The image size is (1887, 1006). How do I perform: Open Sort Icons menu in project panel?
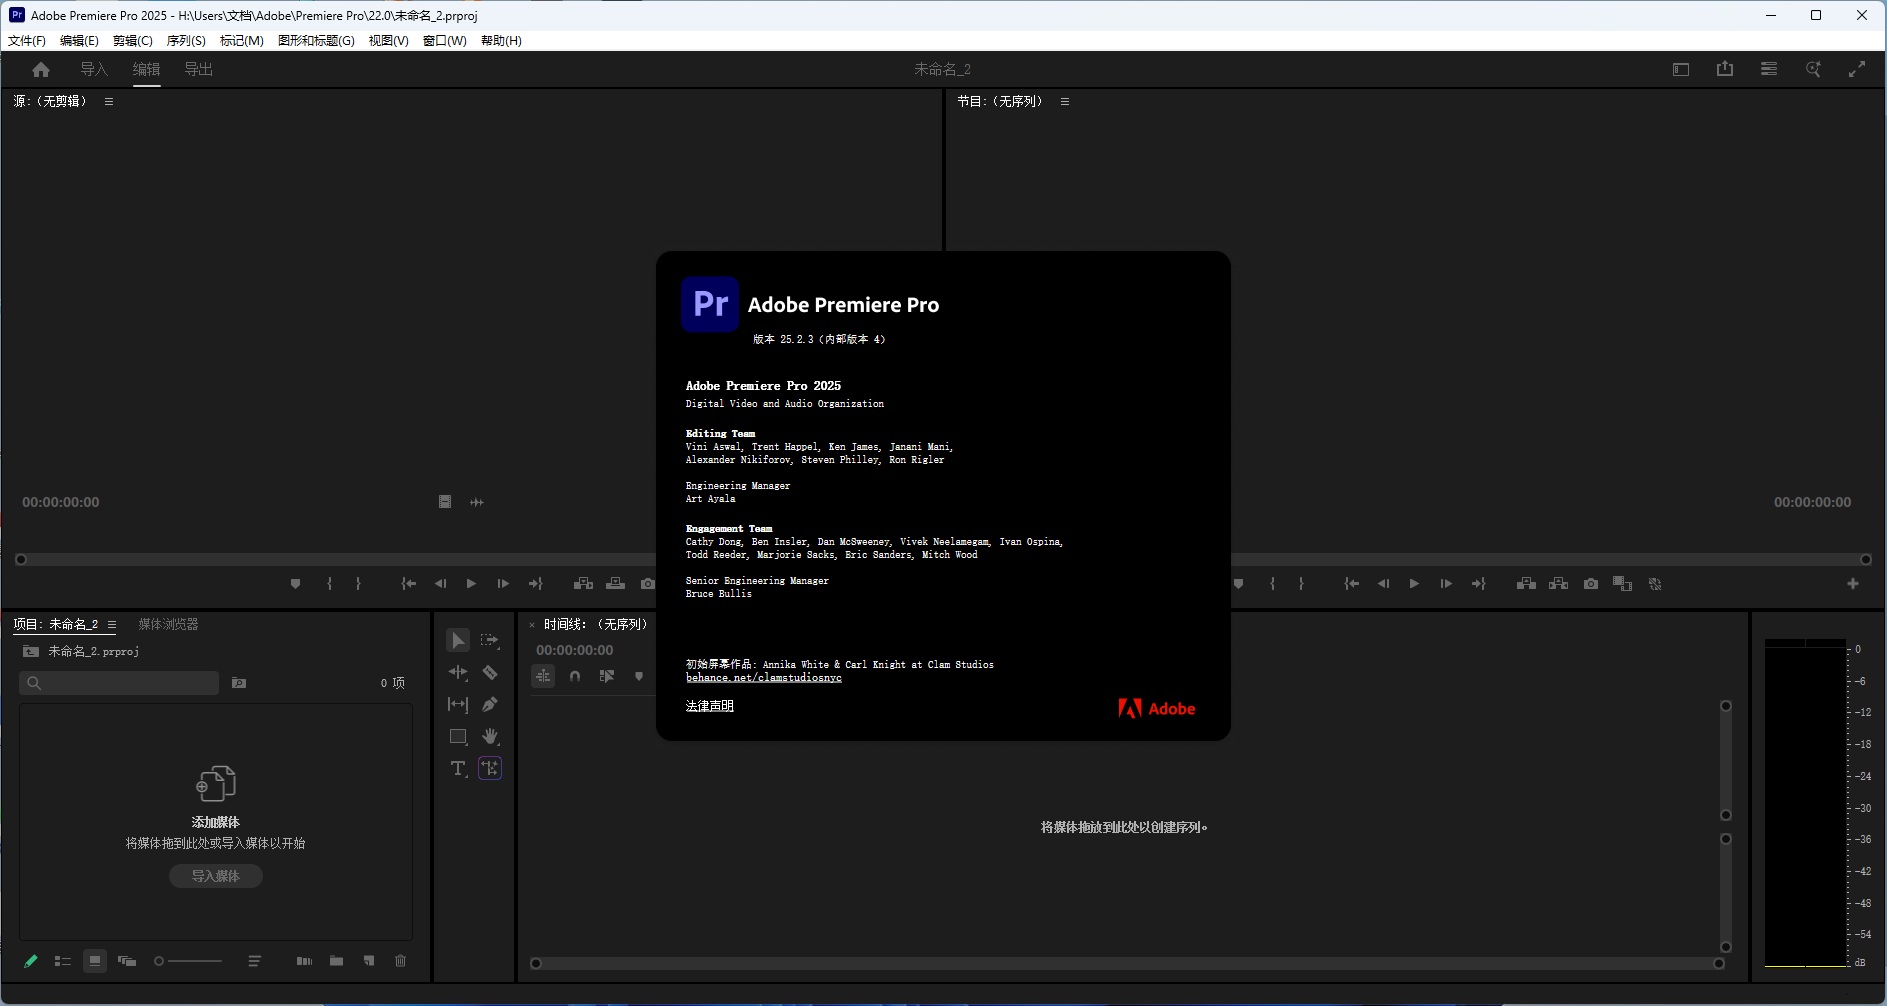coord(255,961)
